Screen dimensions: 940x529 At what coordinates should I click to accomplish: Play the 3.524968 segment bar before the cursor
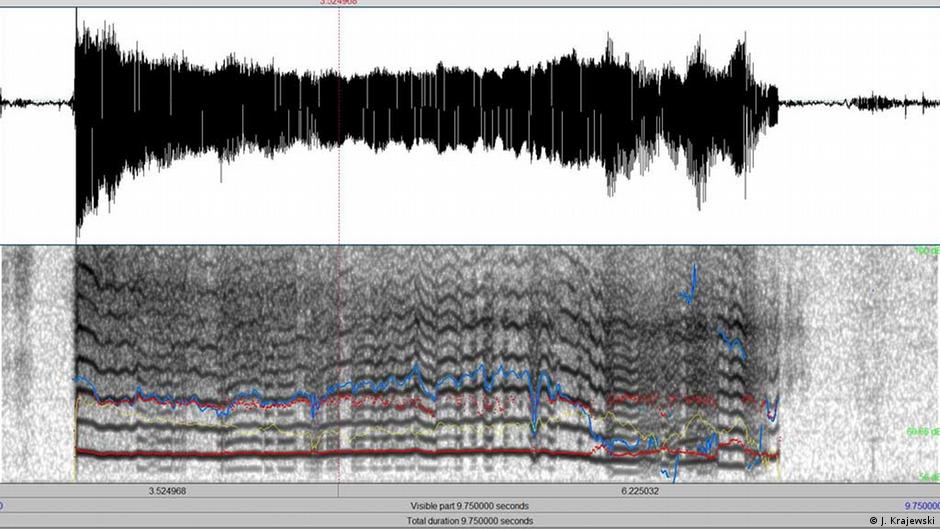pyautogui.click(x=168, y=491)
